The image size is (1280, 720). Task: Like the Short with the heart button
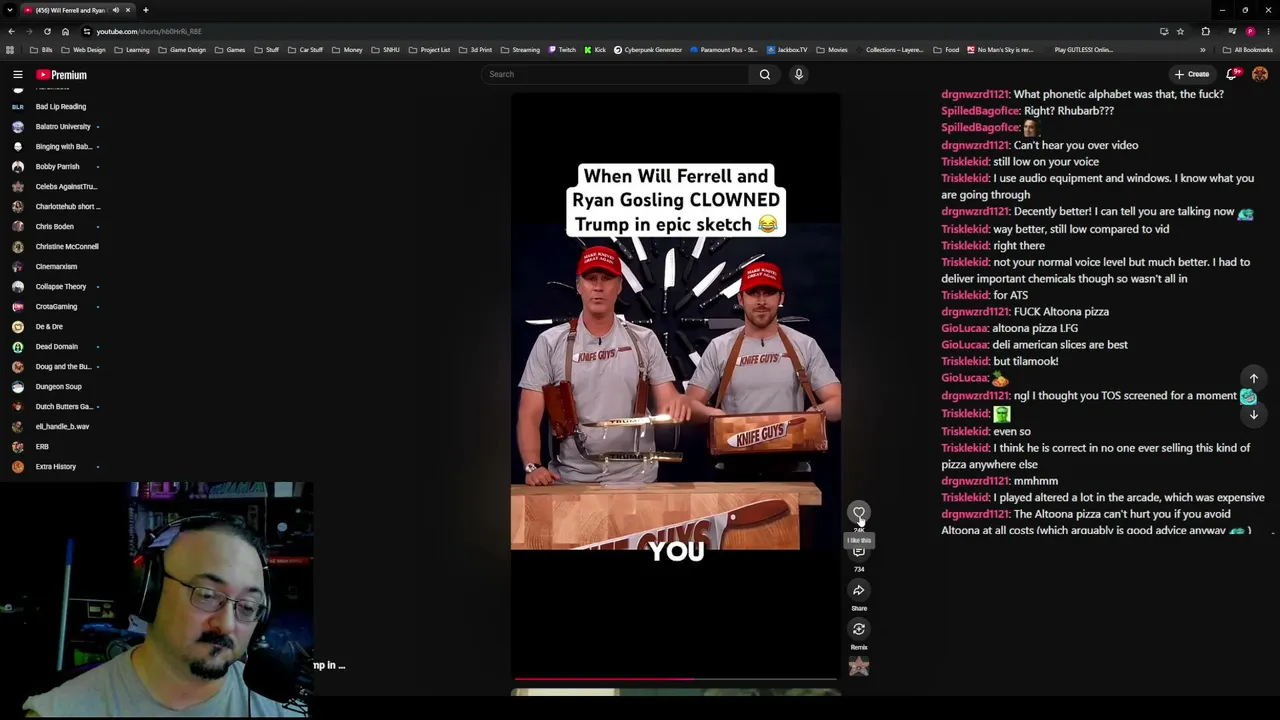click(859, 513)
